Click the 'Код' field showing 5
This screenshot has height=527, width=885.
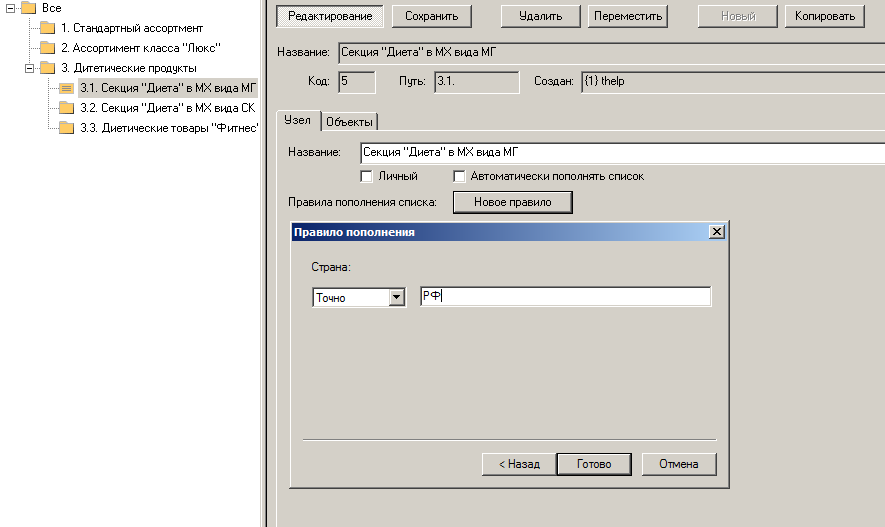pyautogui.click(x=357, y=82)
